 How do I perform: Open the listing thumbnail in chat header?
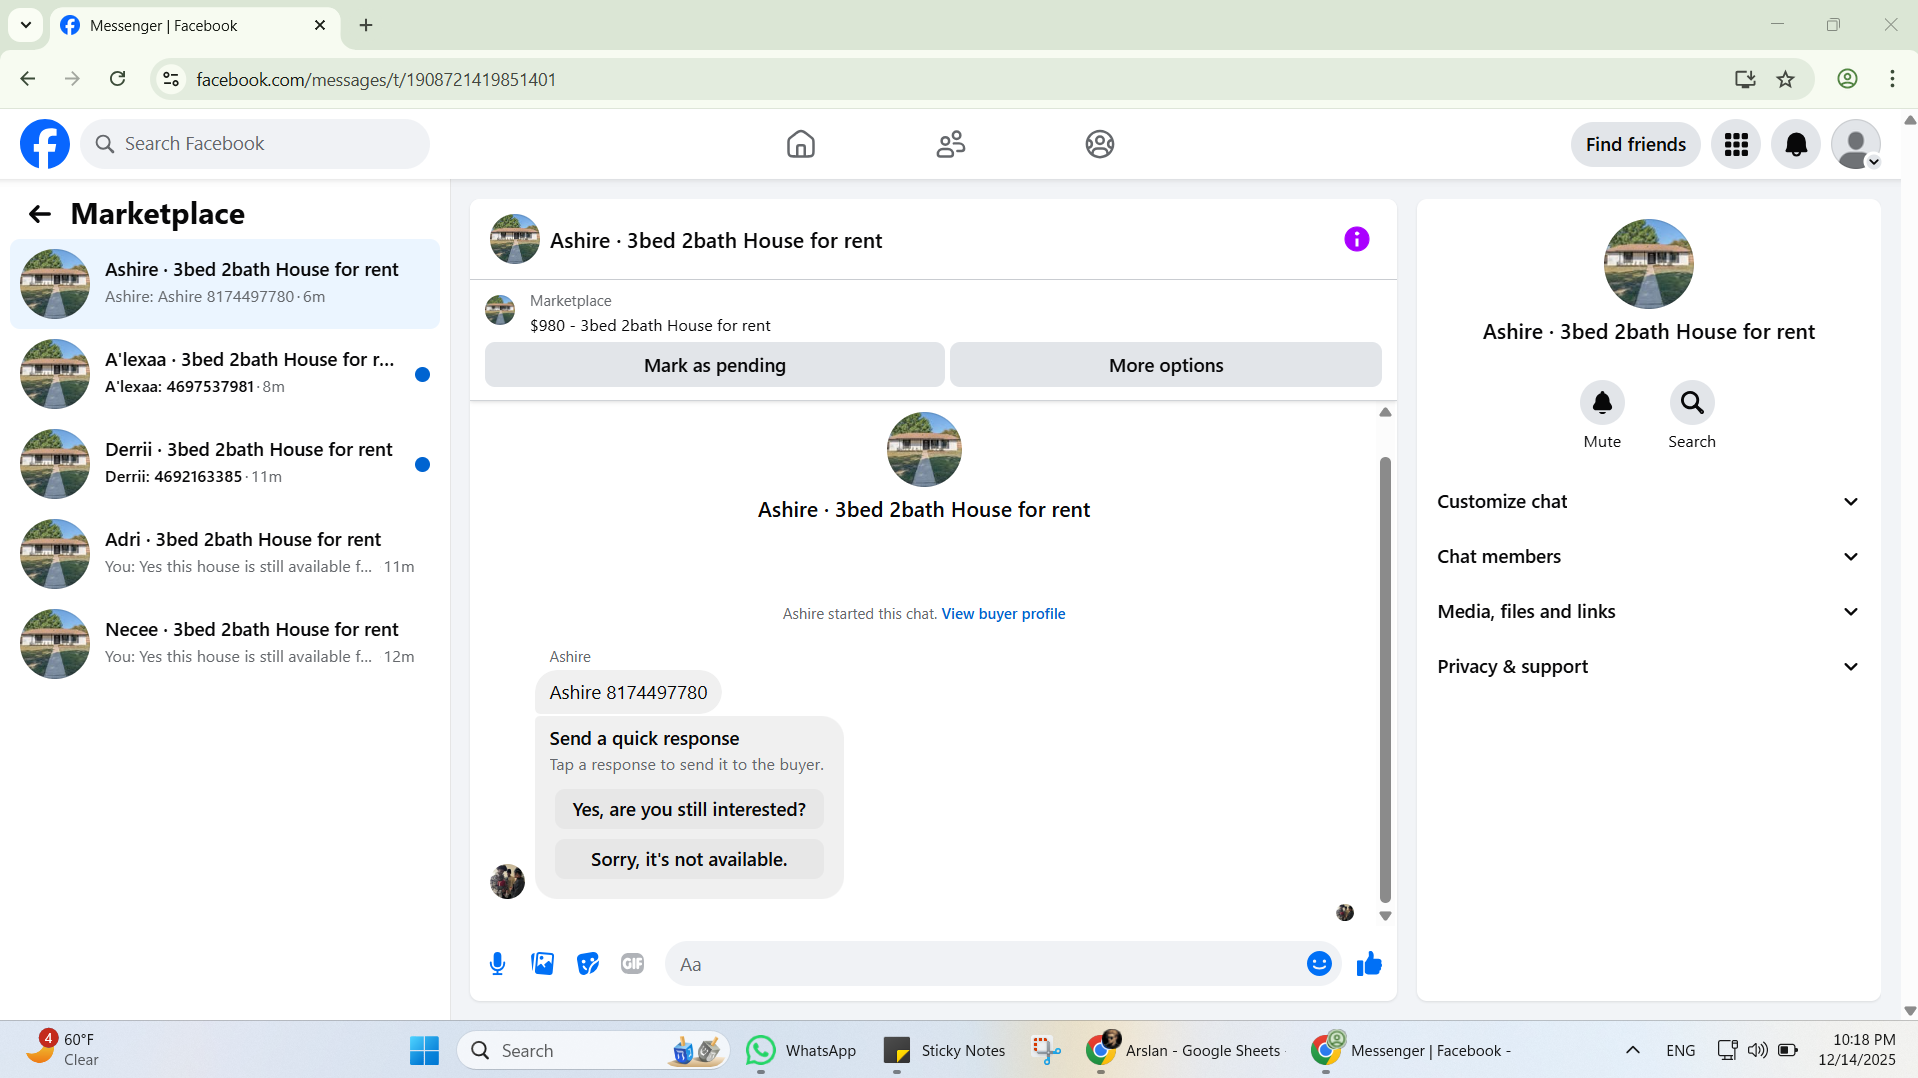pos(515,239)
